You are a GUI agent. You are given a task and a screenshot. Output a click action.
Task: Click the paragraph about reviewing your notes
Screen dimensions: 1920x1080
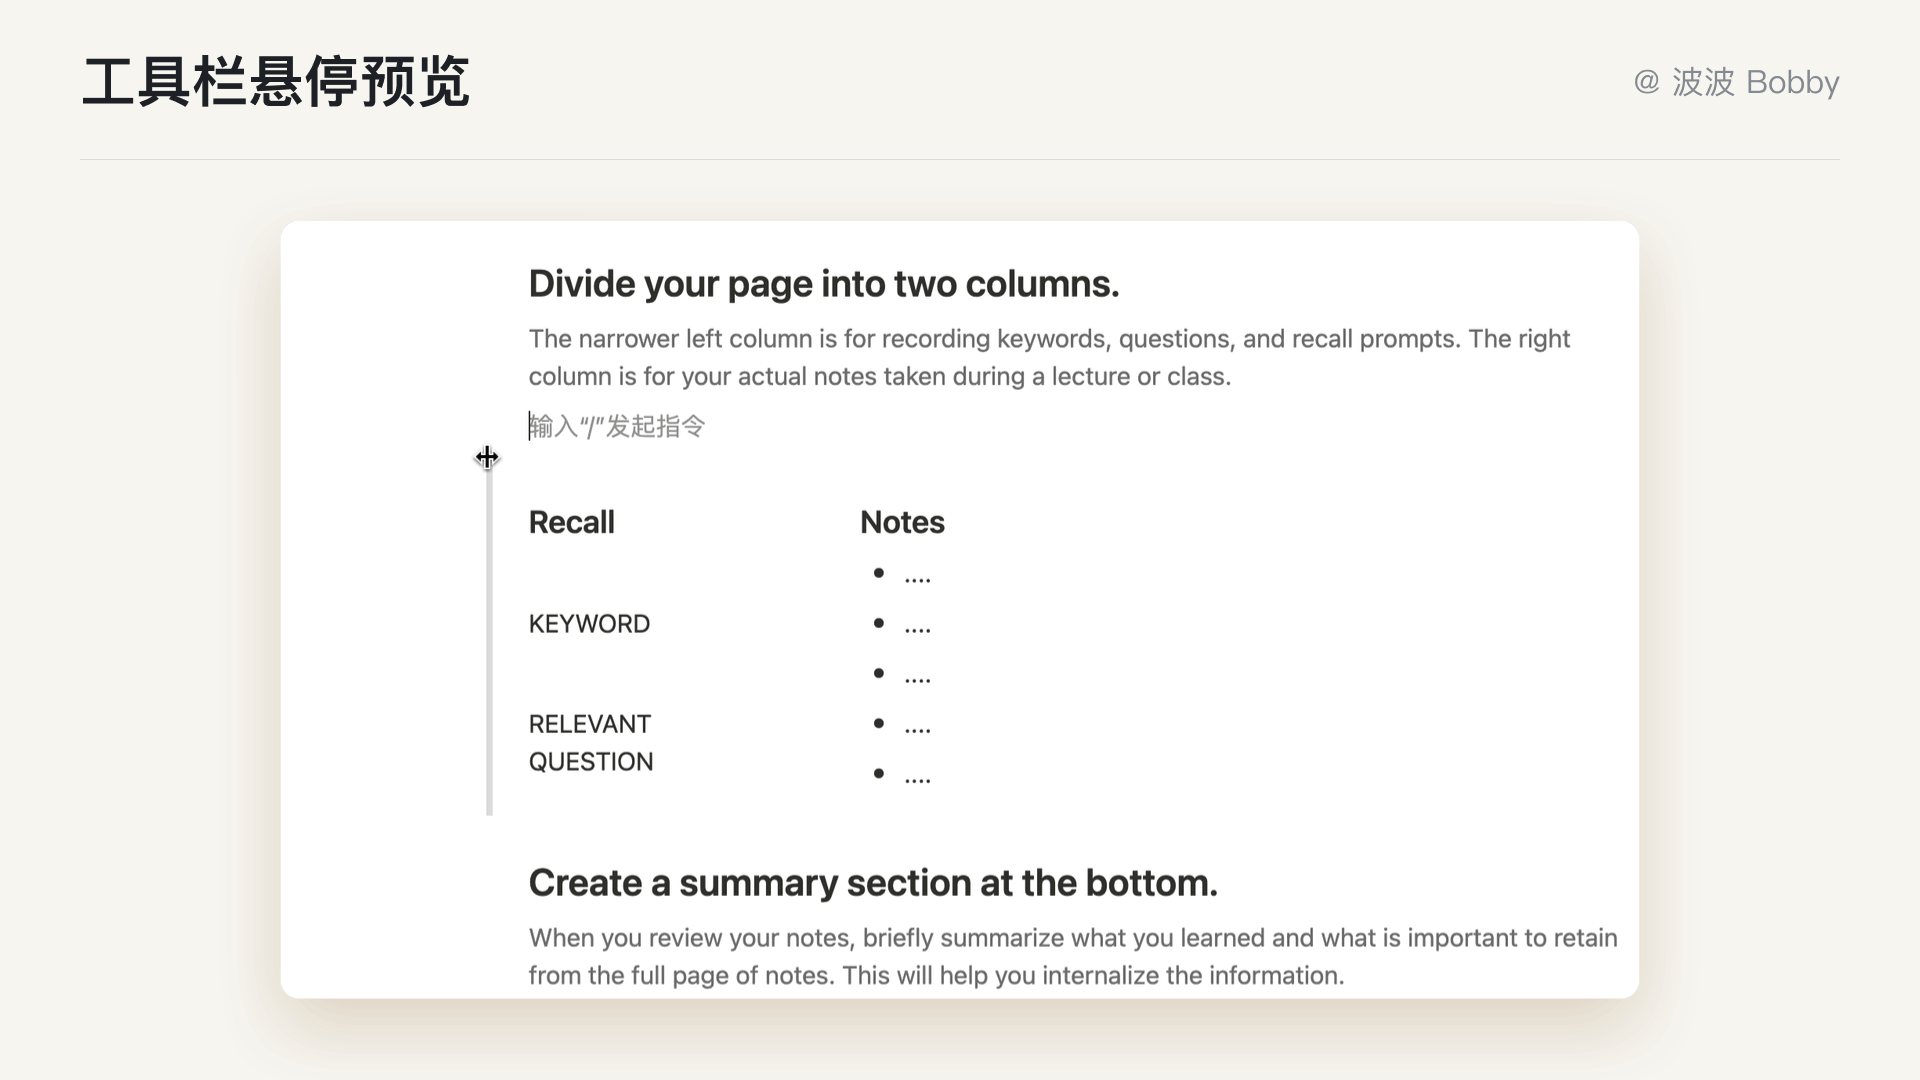1072,957
